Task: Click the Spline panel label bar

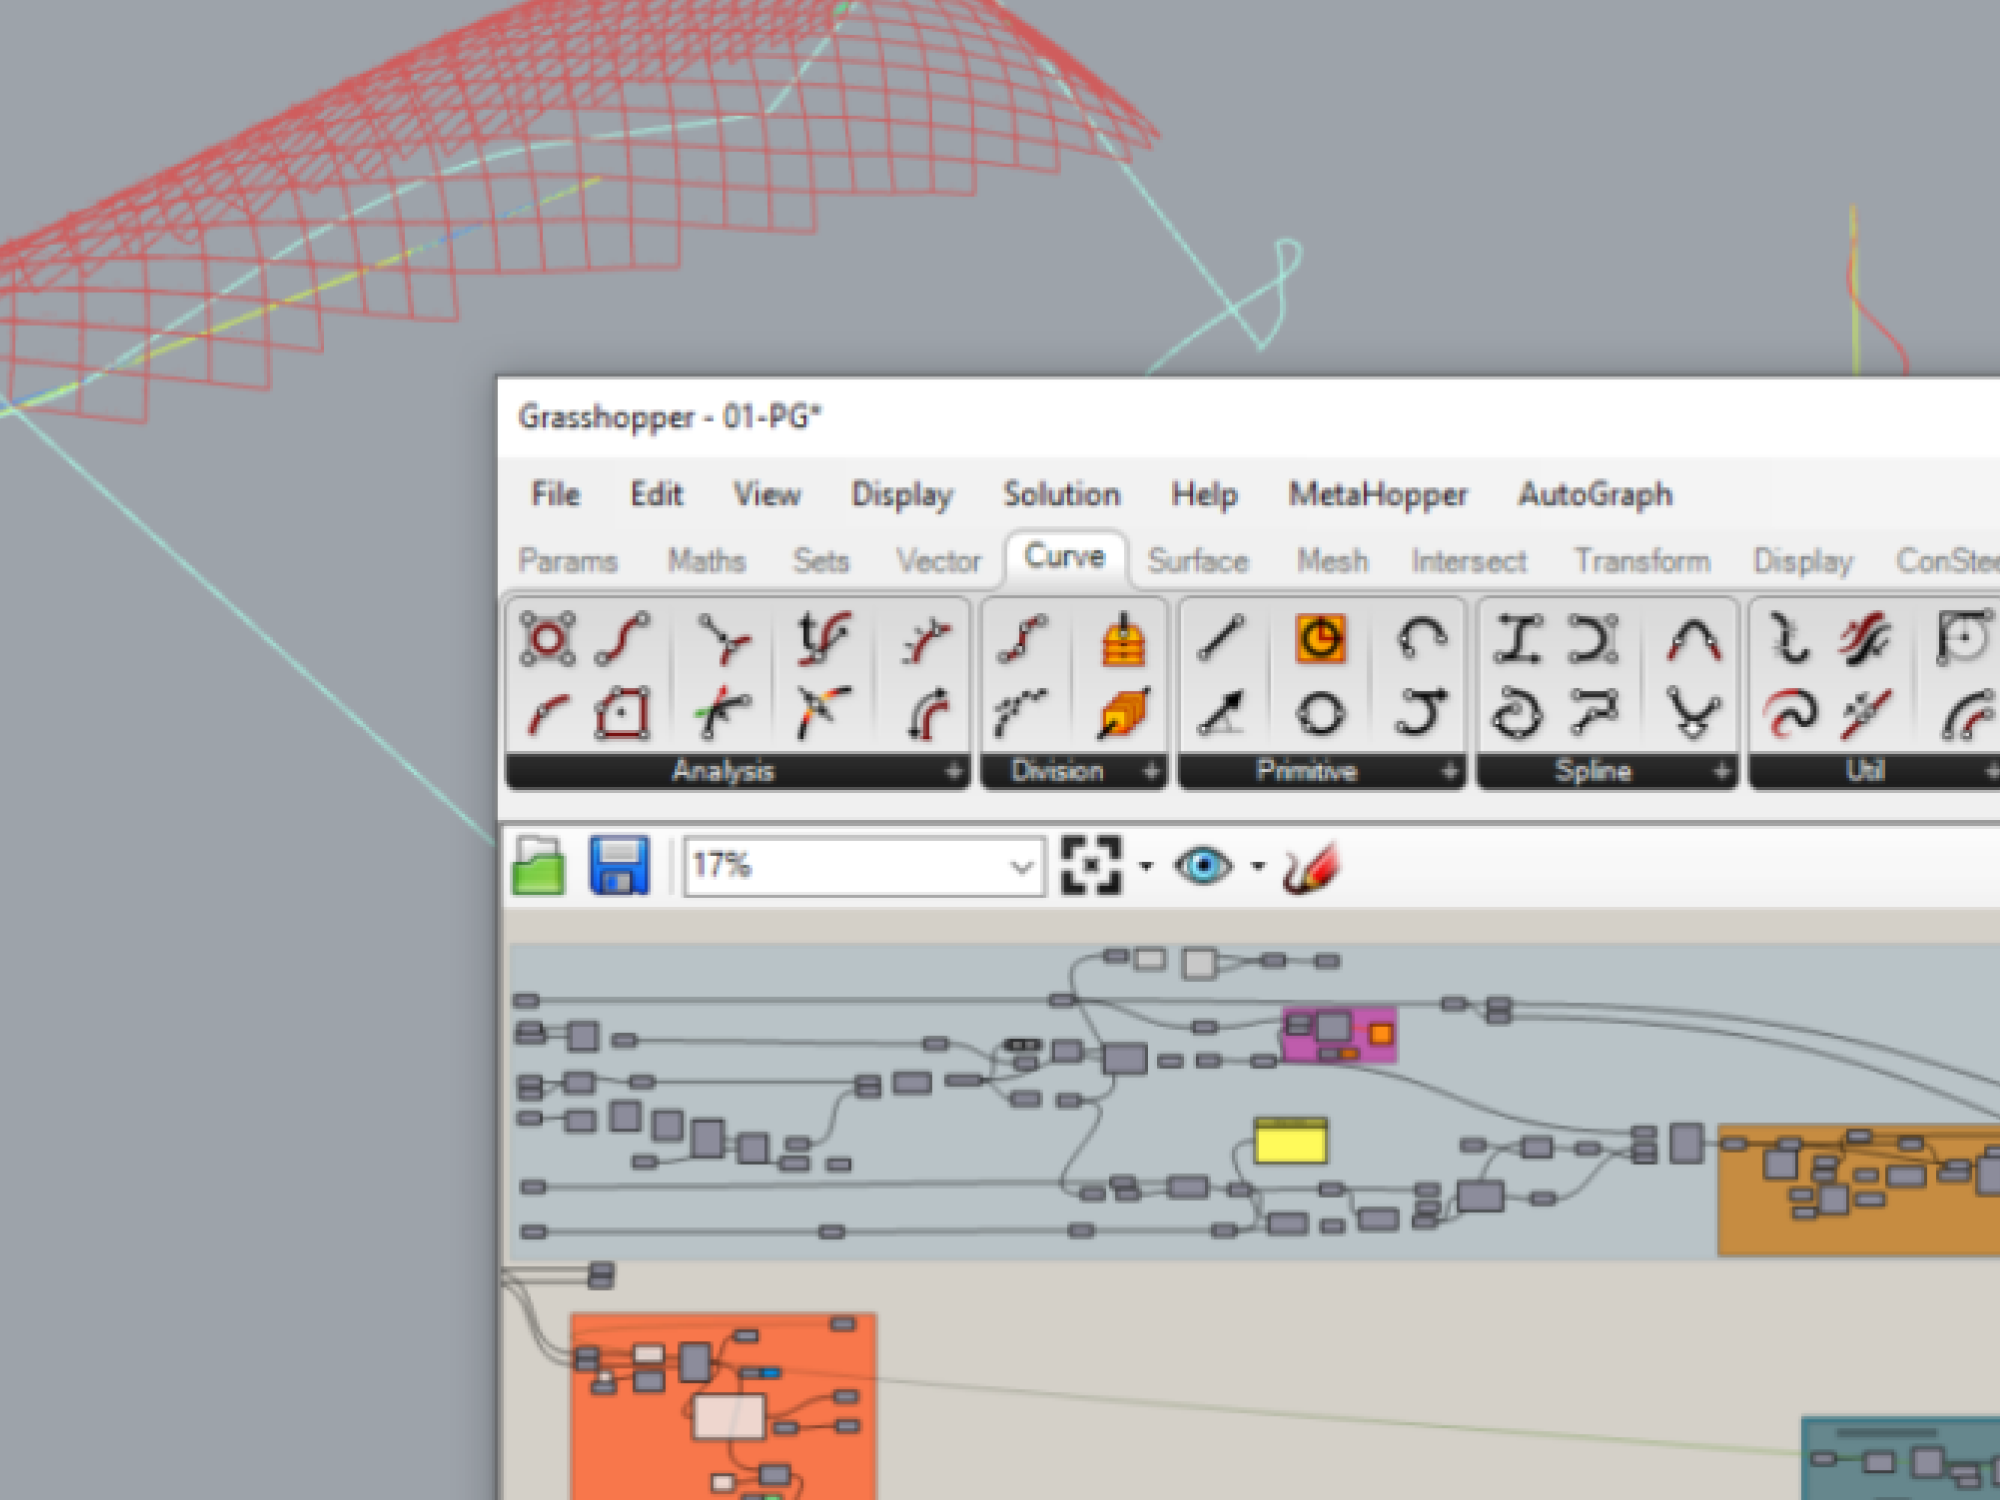Action: [1607, 771]
